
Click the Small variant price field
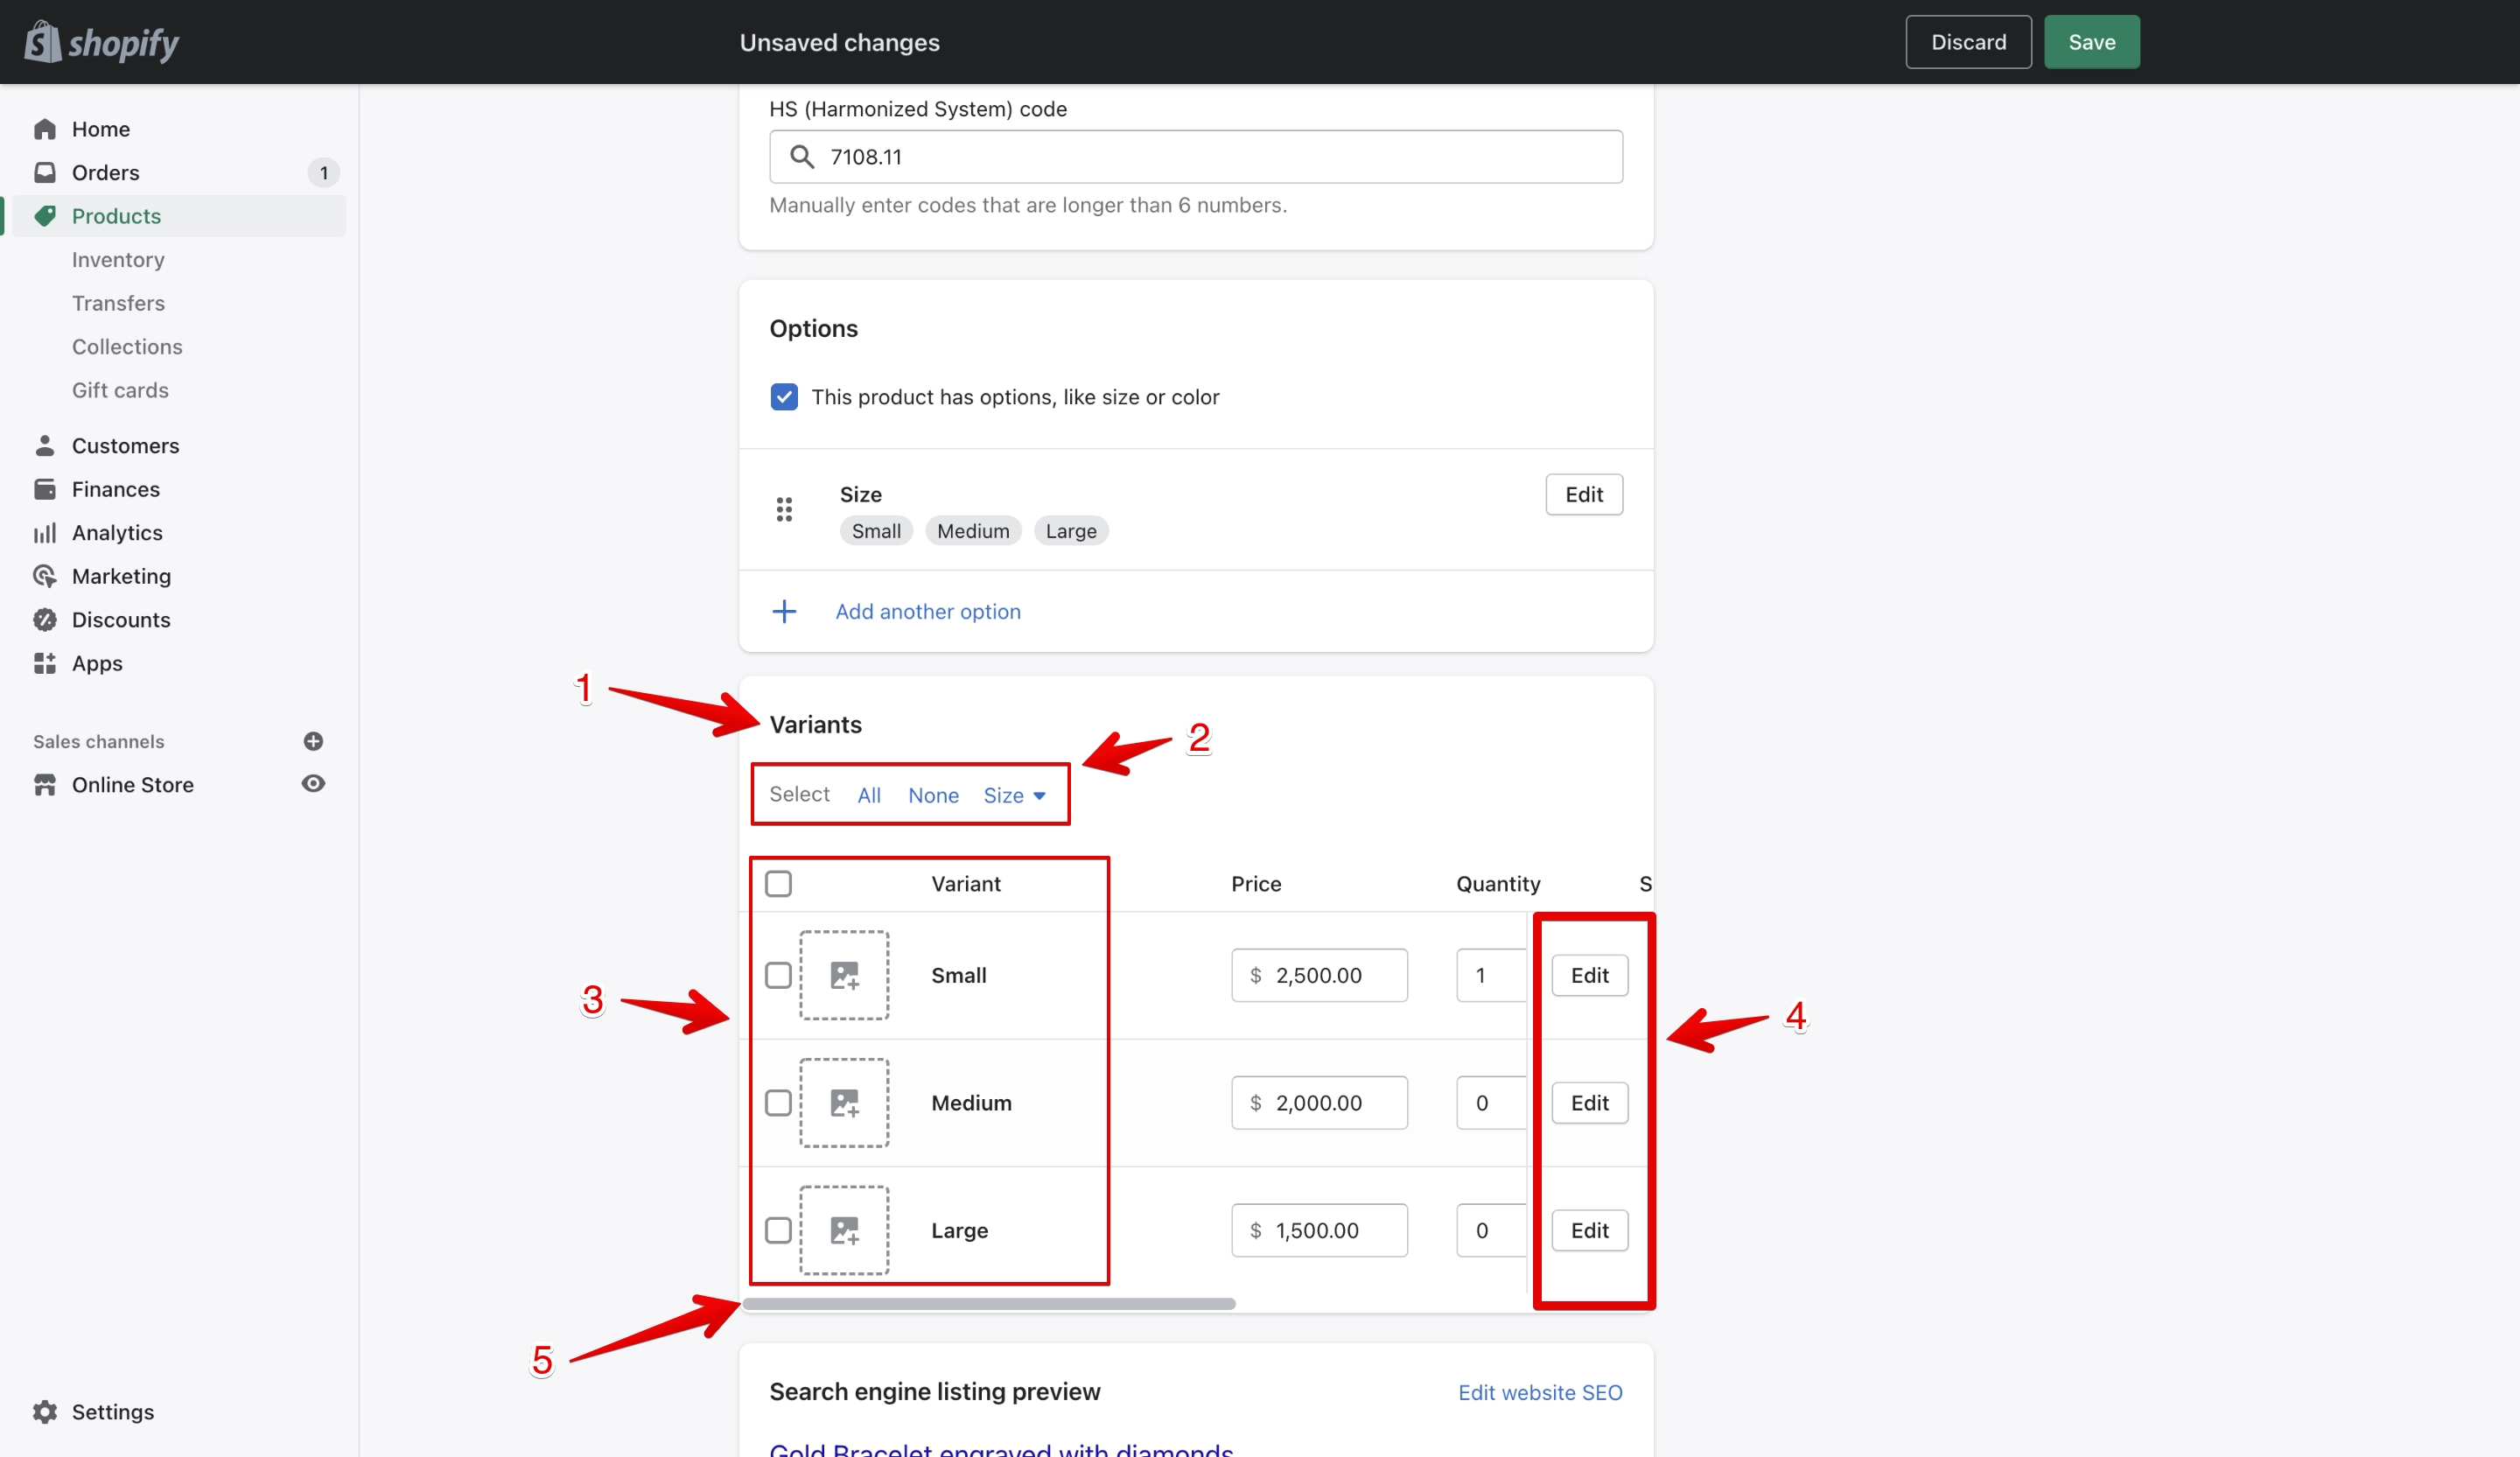pyautogui.click(x=1319, y=975)
